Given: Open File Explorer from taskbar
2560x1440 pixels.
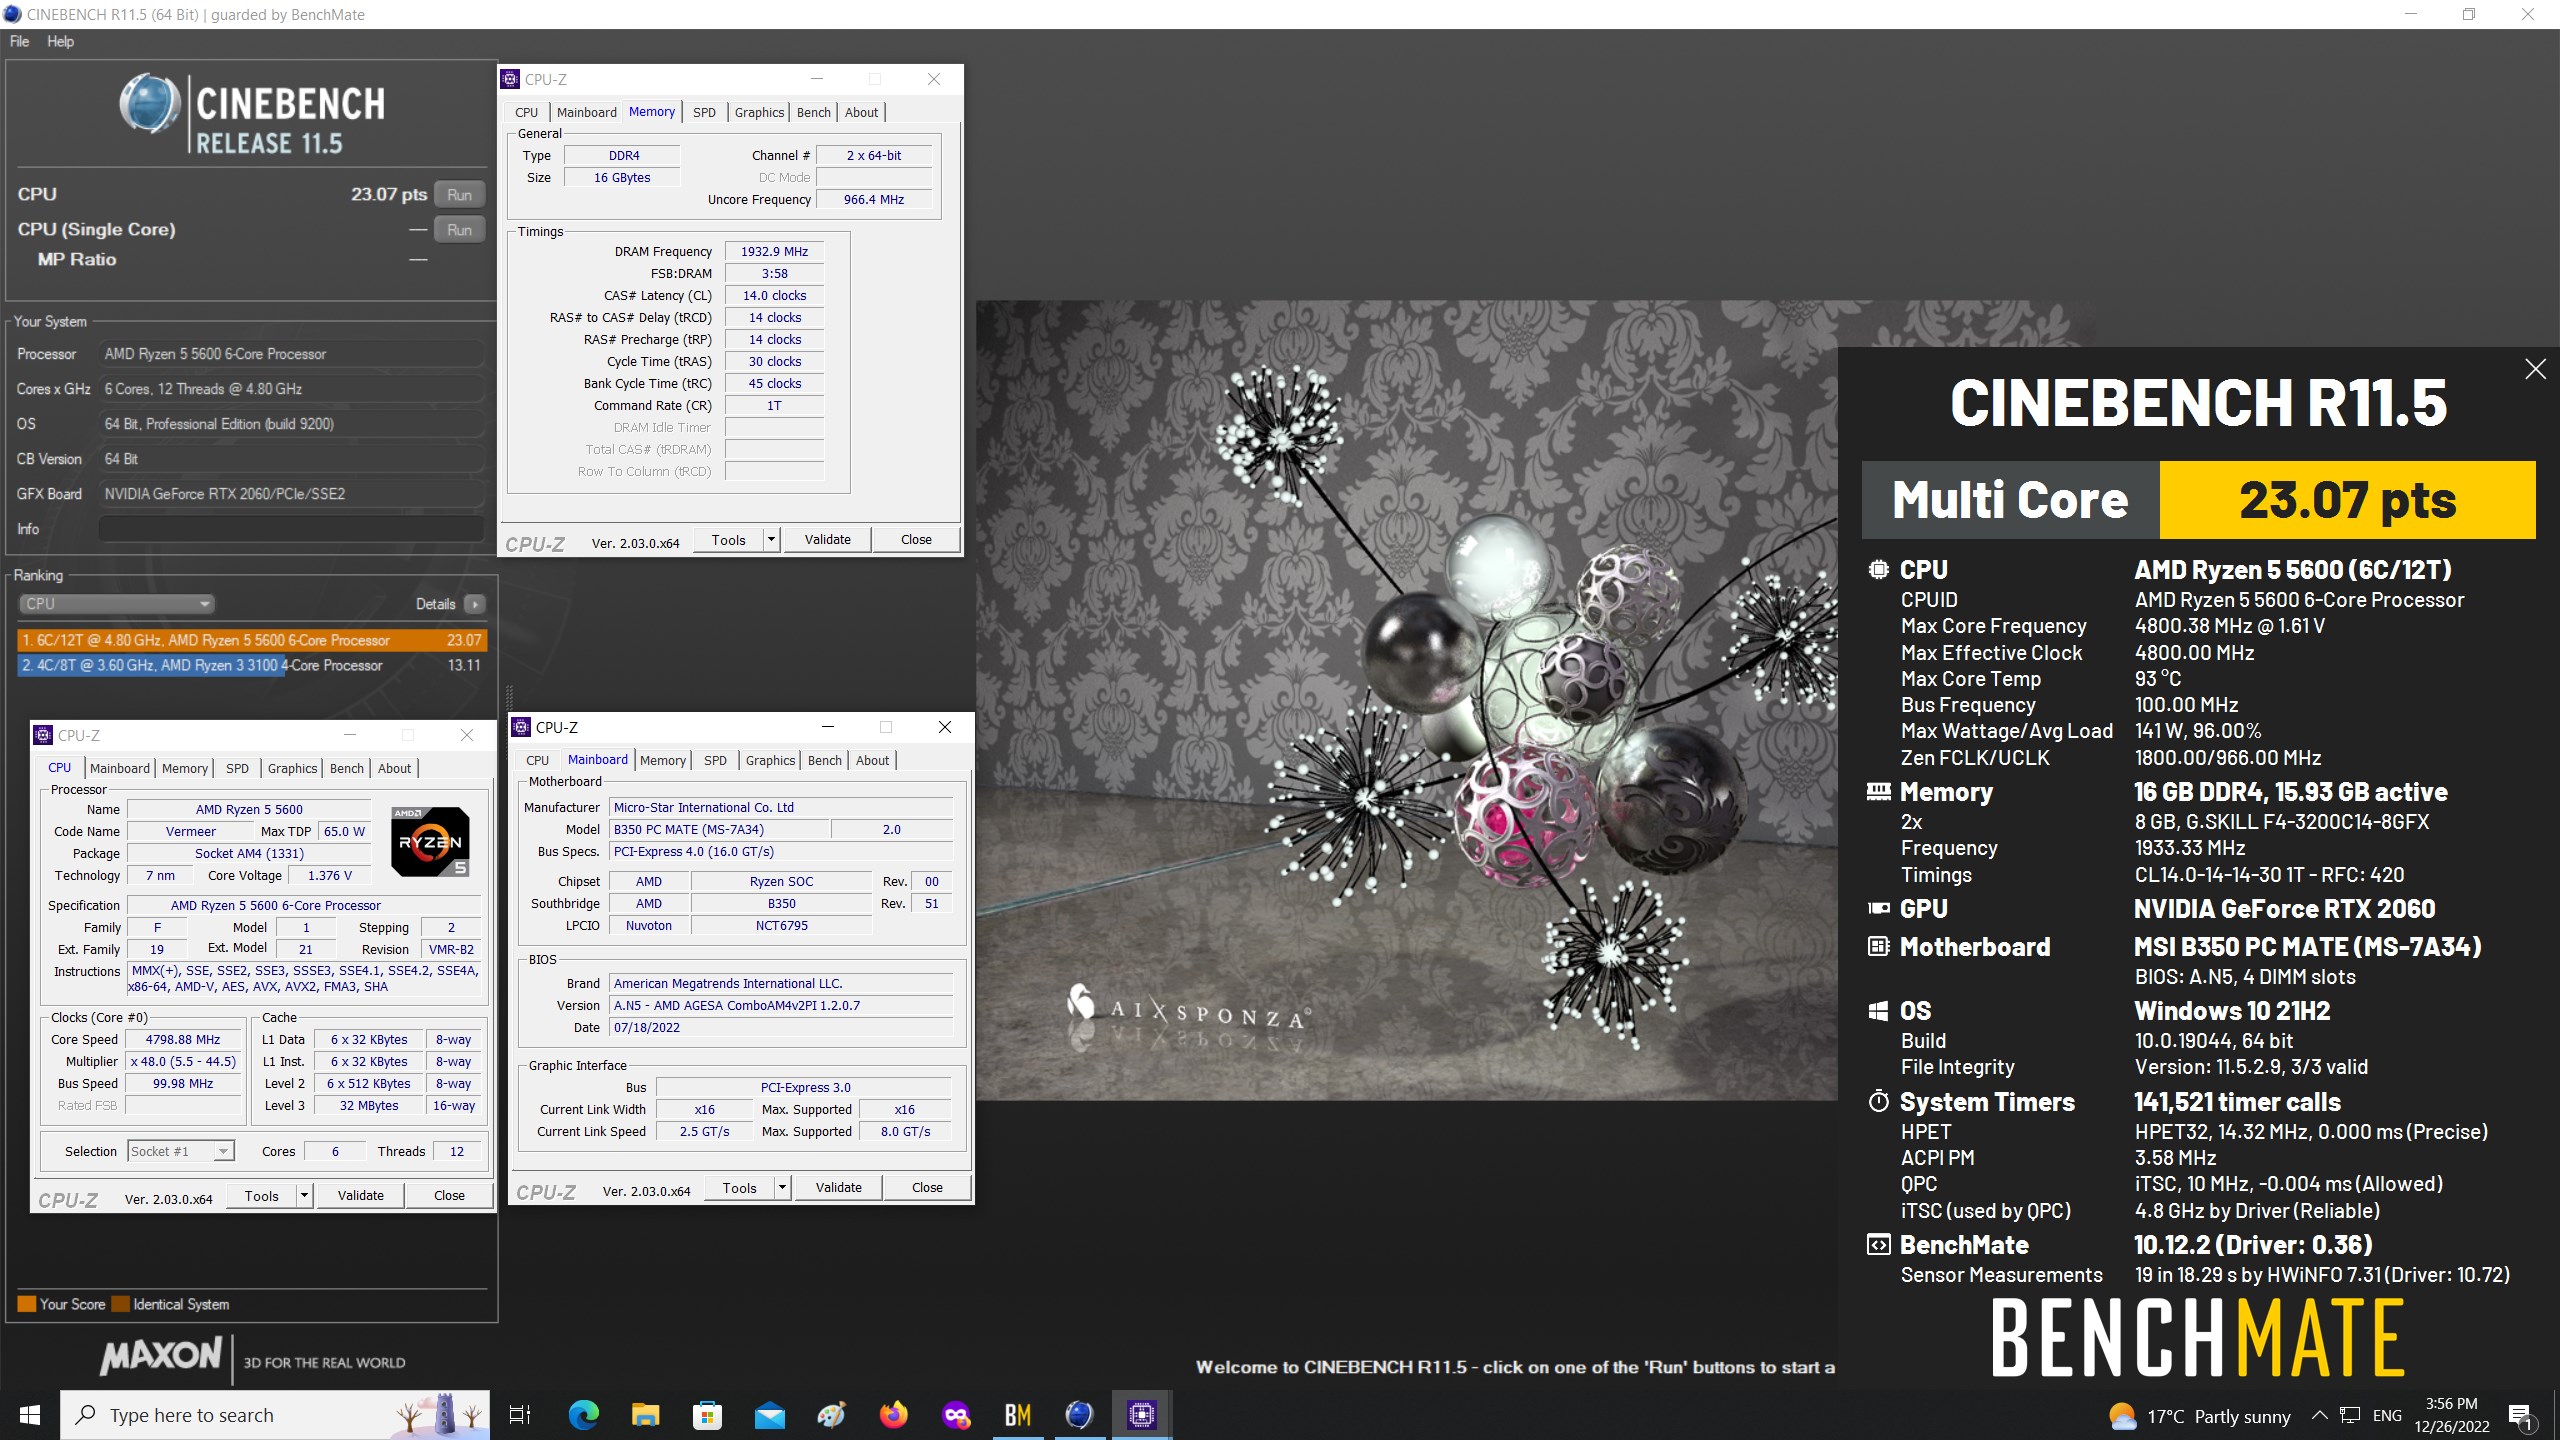Looking at the screenshot, I should coord(645,1415).
